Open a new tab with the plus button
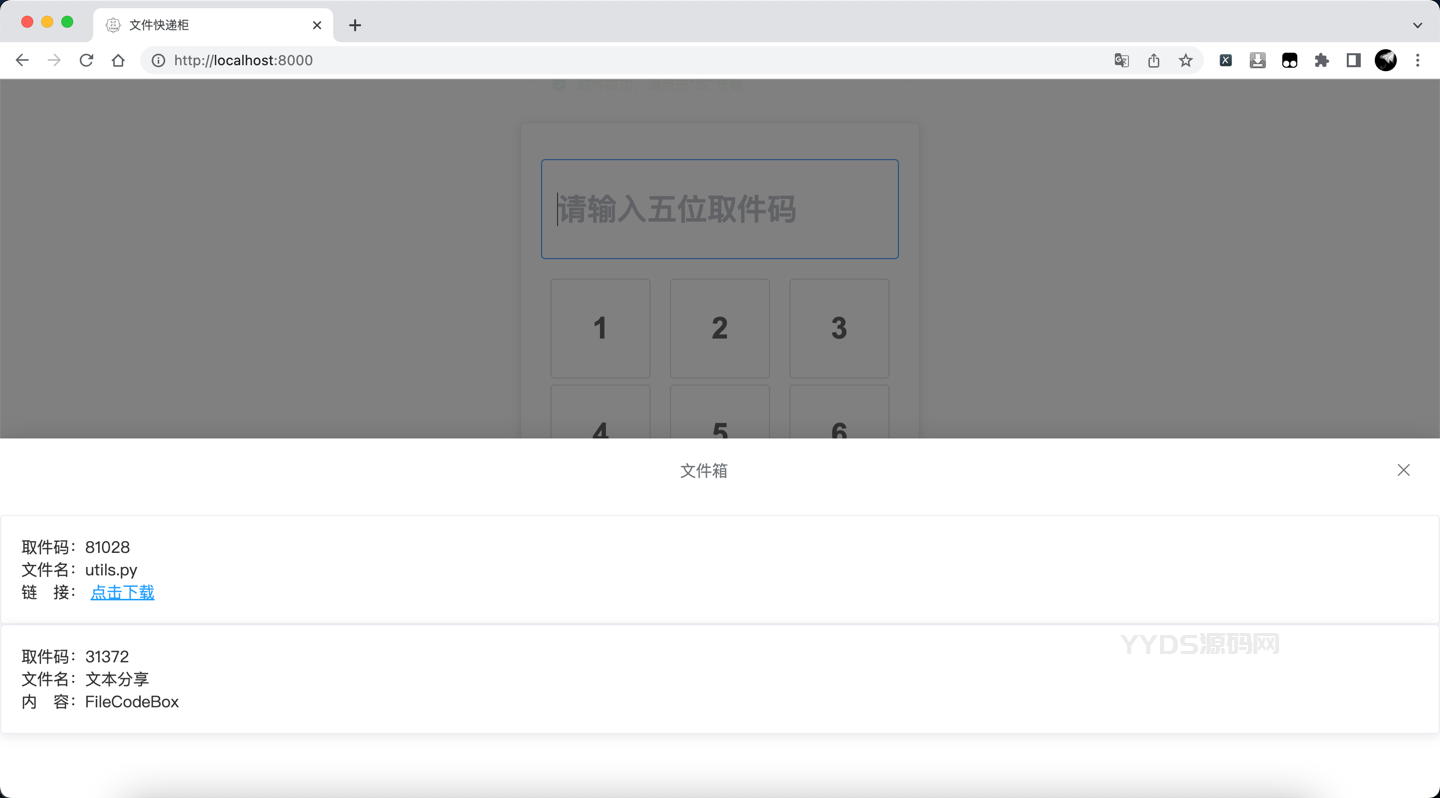The image size is (1440, 798). (x=354, y=25)
